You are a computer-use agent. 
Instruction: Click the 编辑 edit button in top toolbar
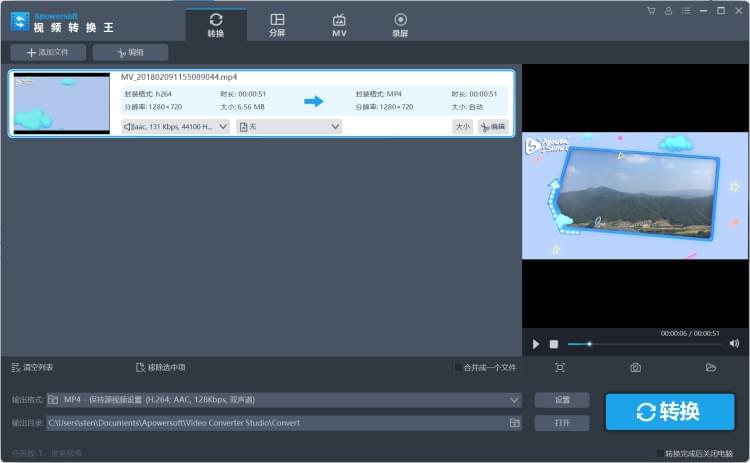[x=130, y=53]
